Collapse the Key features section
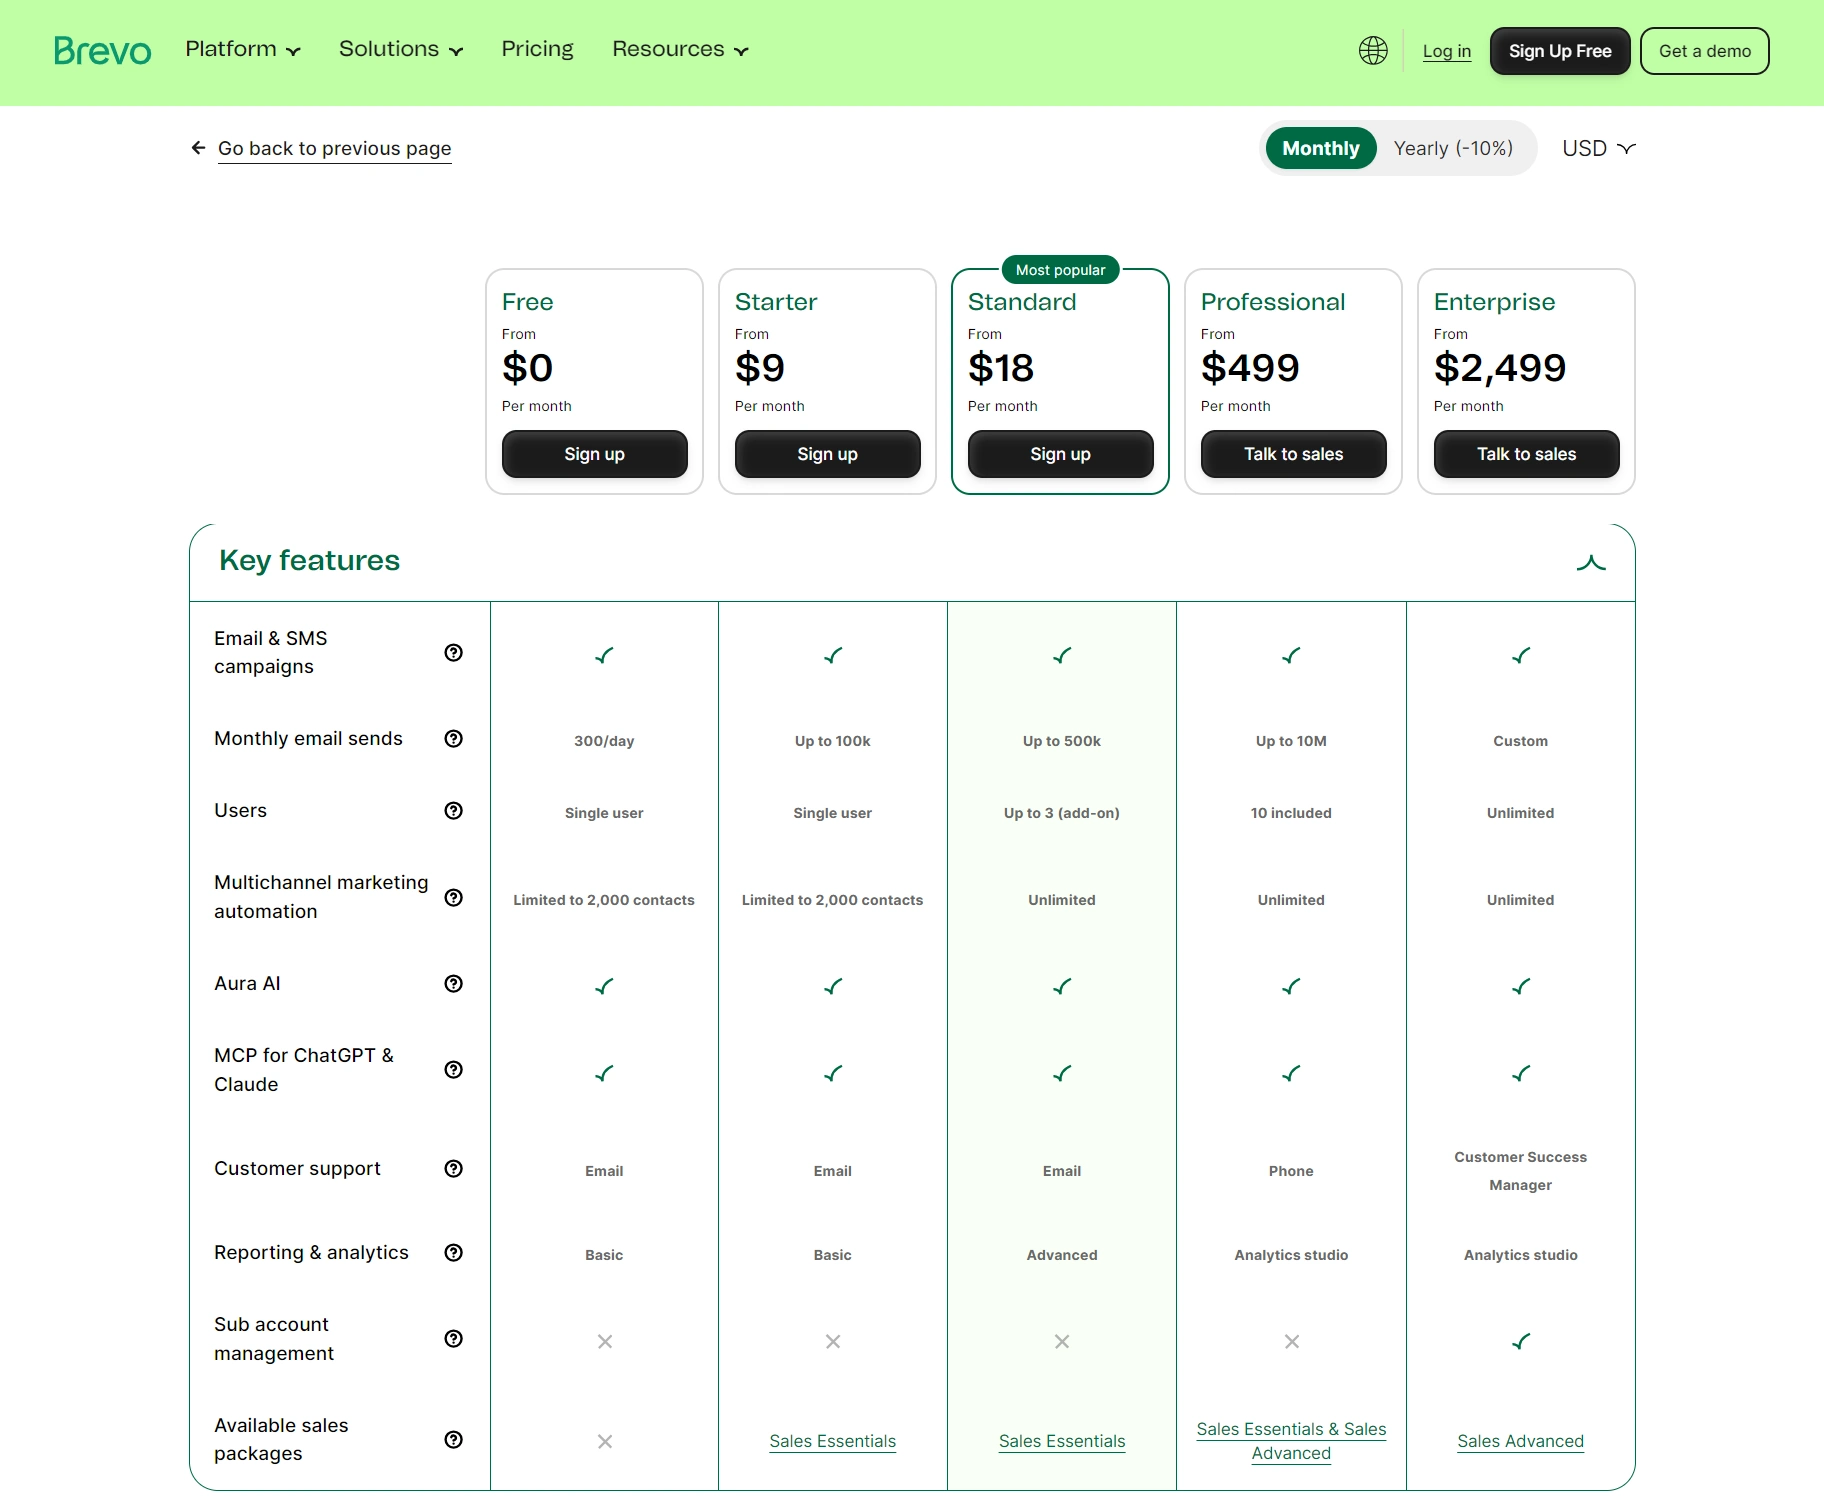1824x1503 pixels. (x=1591, y=563)
